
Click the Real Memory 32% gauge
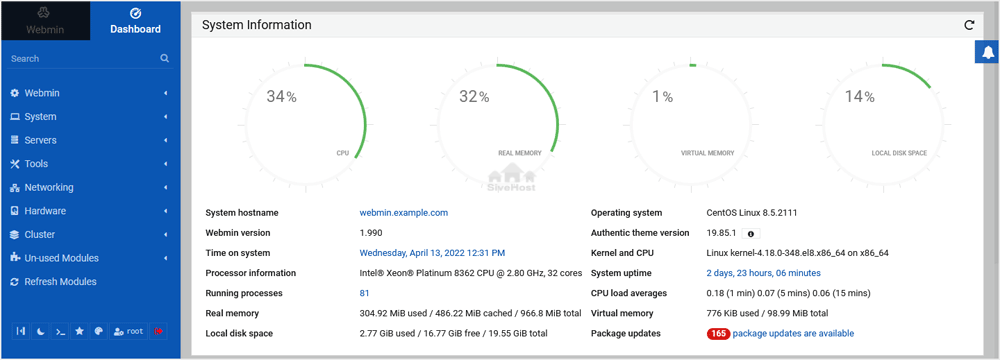pos(497,126)
